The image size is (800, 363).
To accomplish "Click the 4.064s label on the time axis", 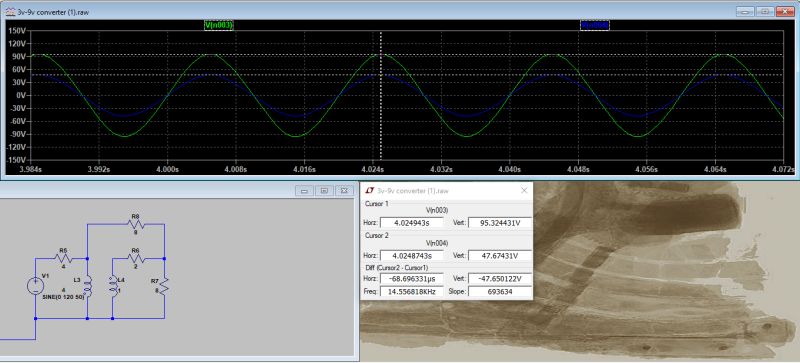I will (x=714, y=169).
